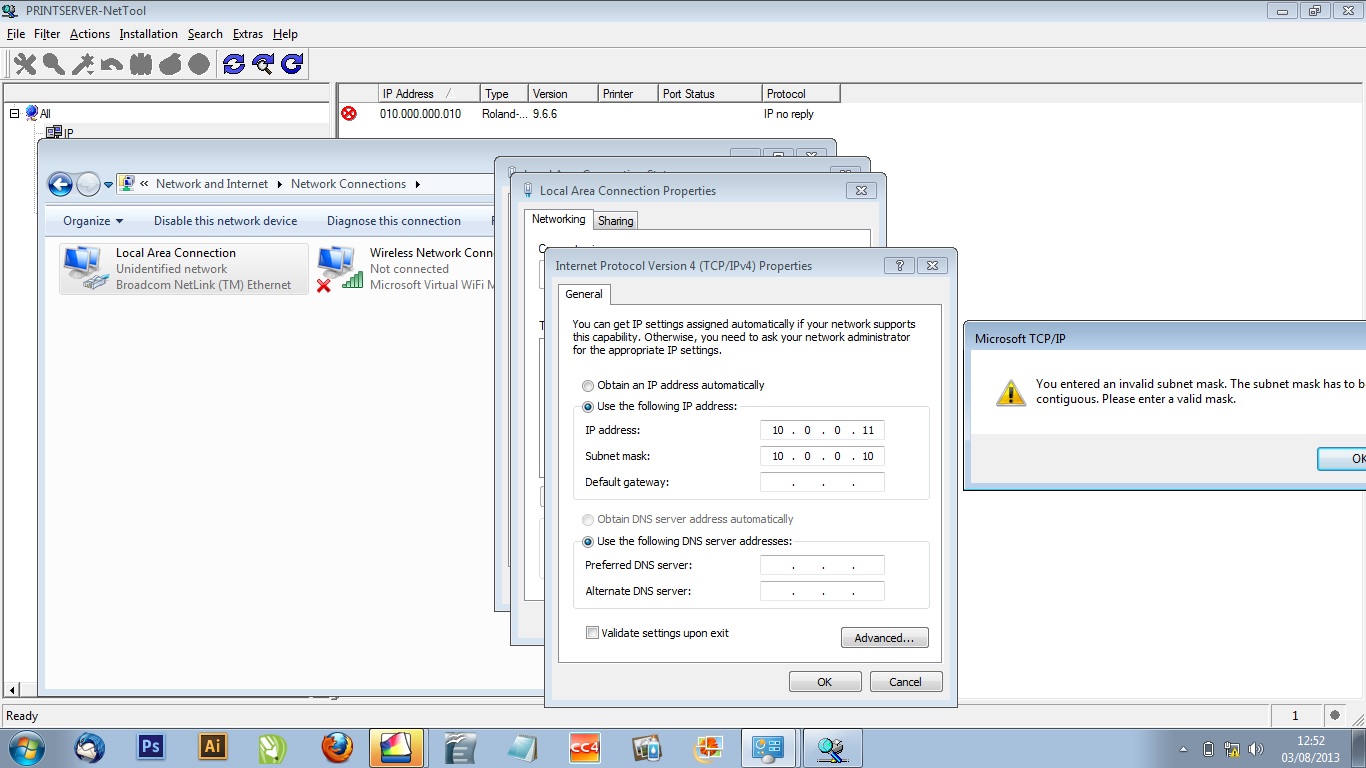
Task: Click the refresh-with-magnifier search icon
Action: click(263, 64)
